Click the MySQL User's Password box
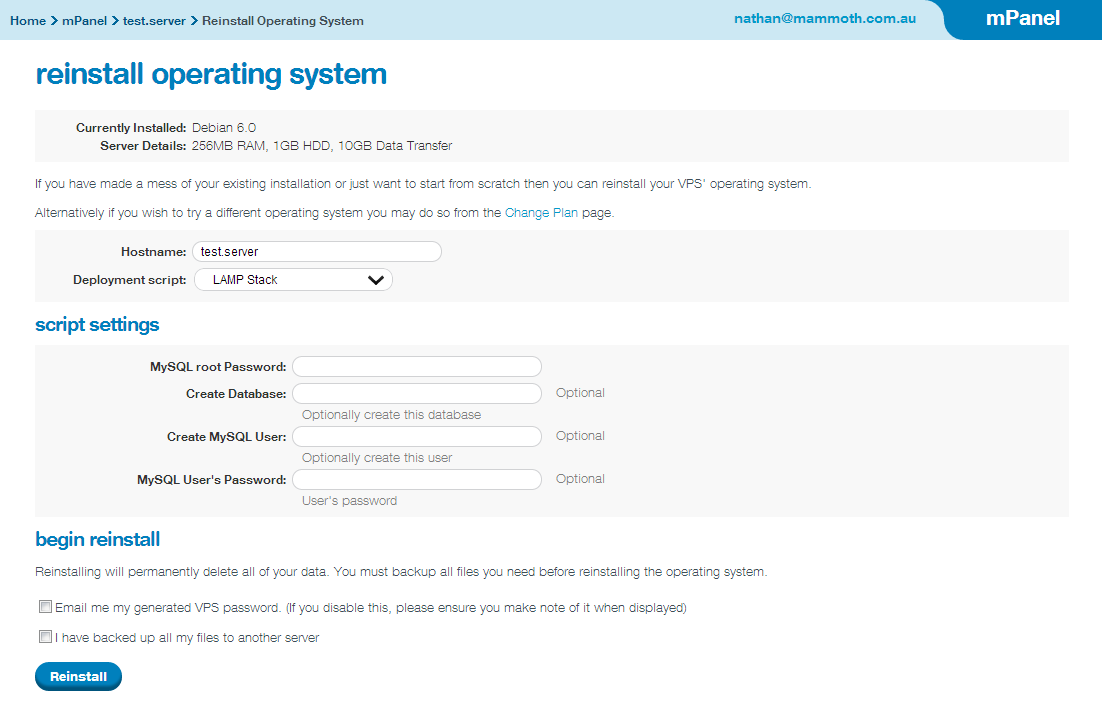The image size is (1102, 702). click(416, 479)
